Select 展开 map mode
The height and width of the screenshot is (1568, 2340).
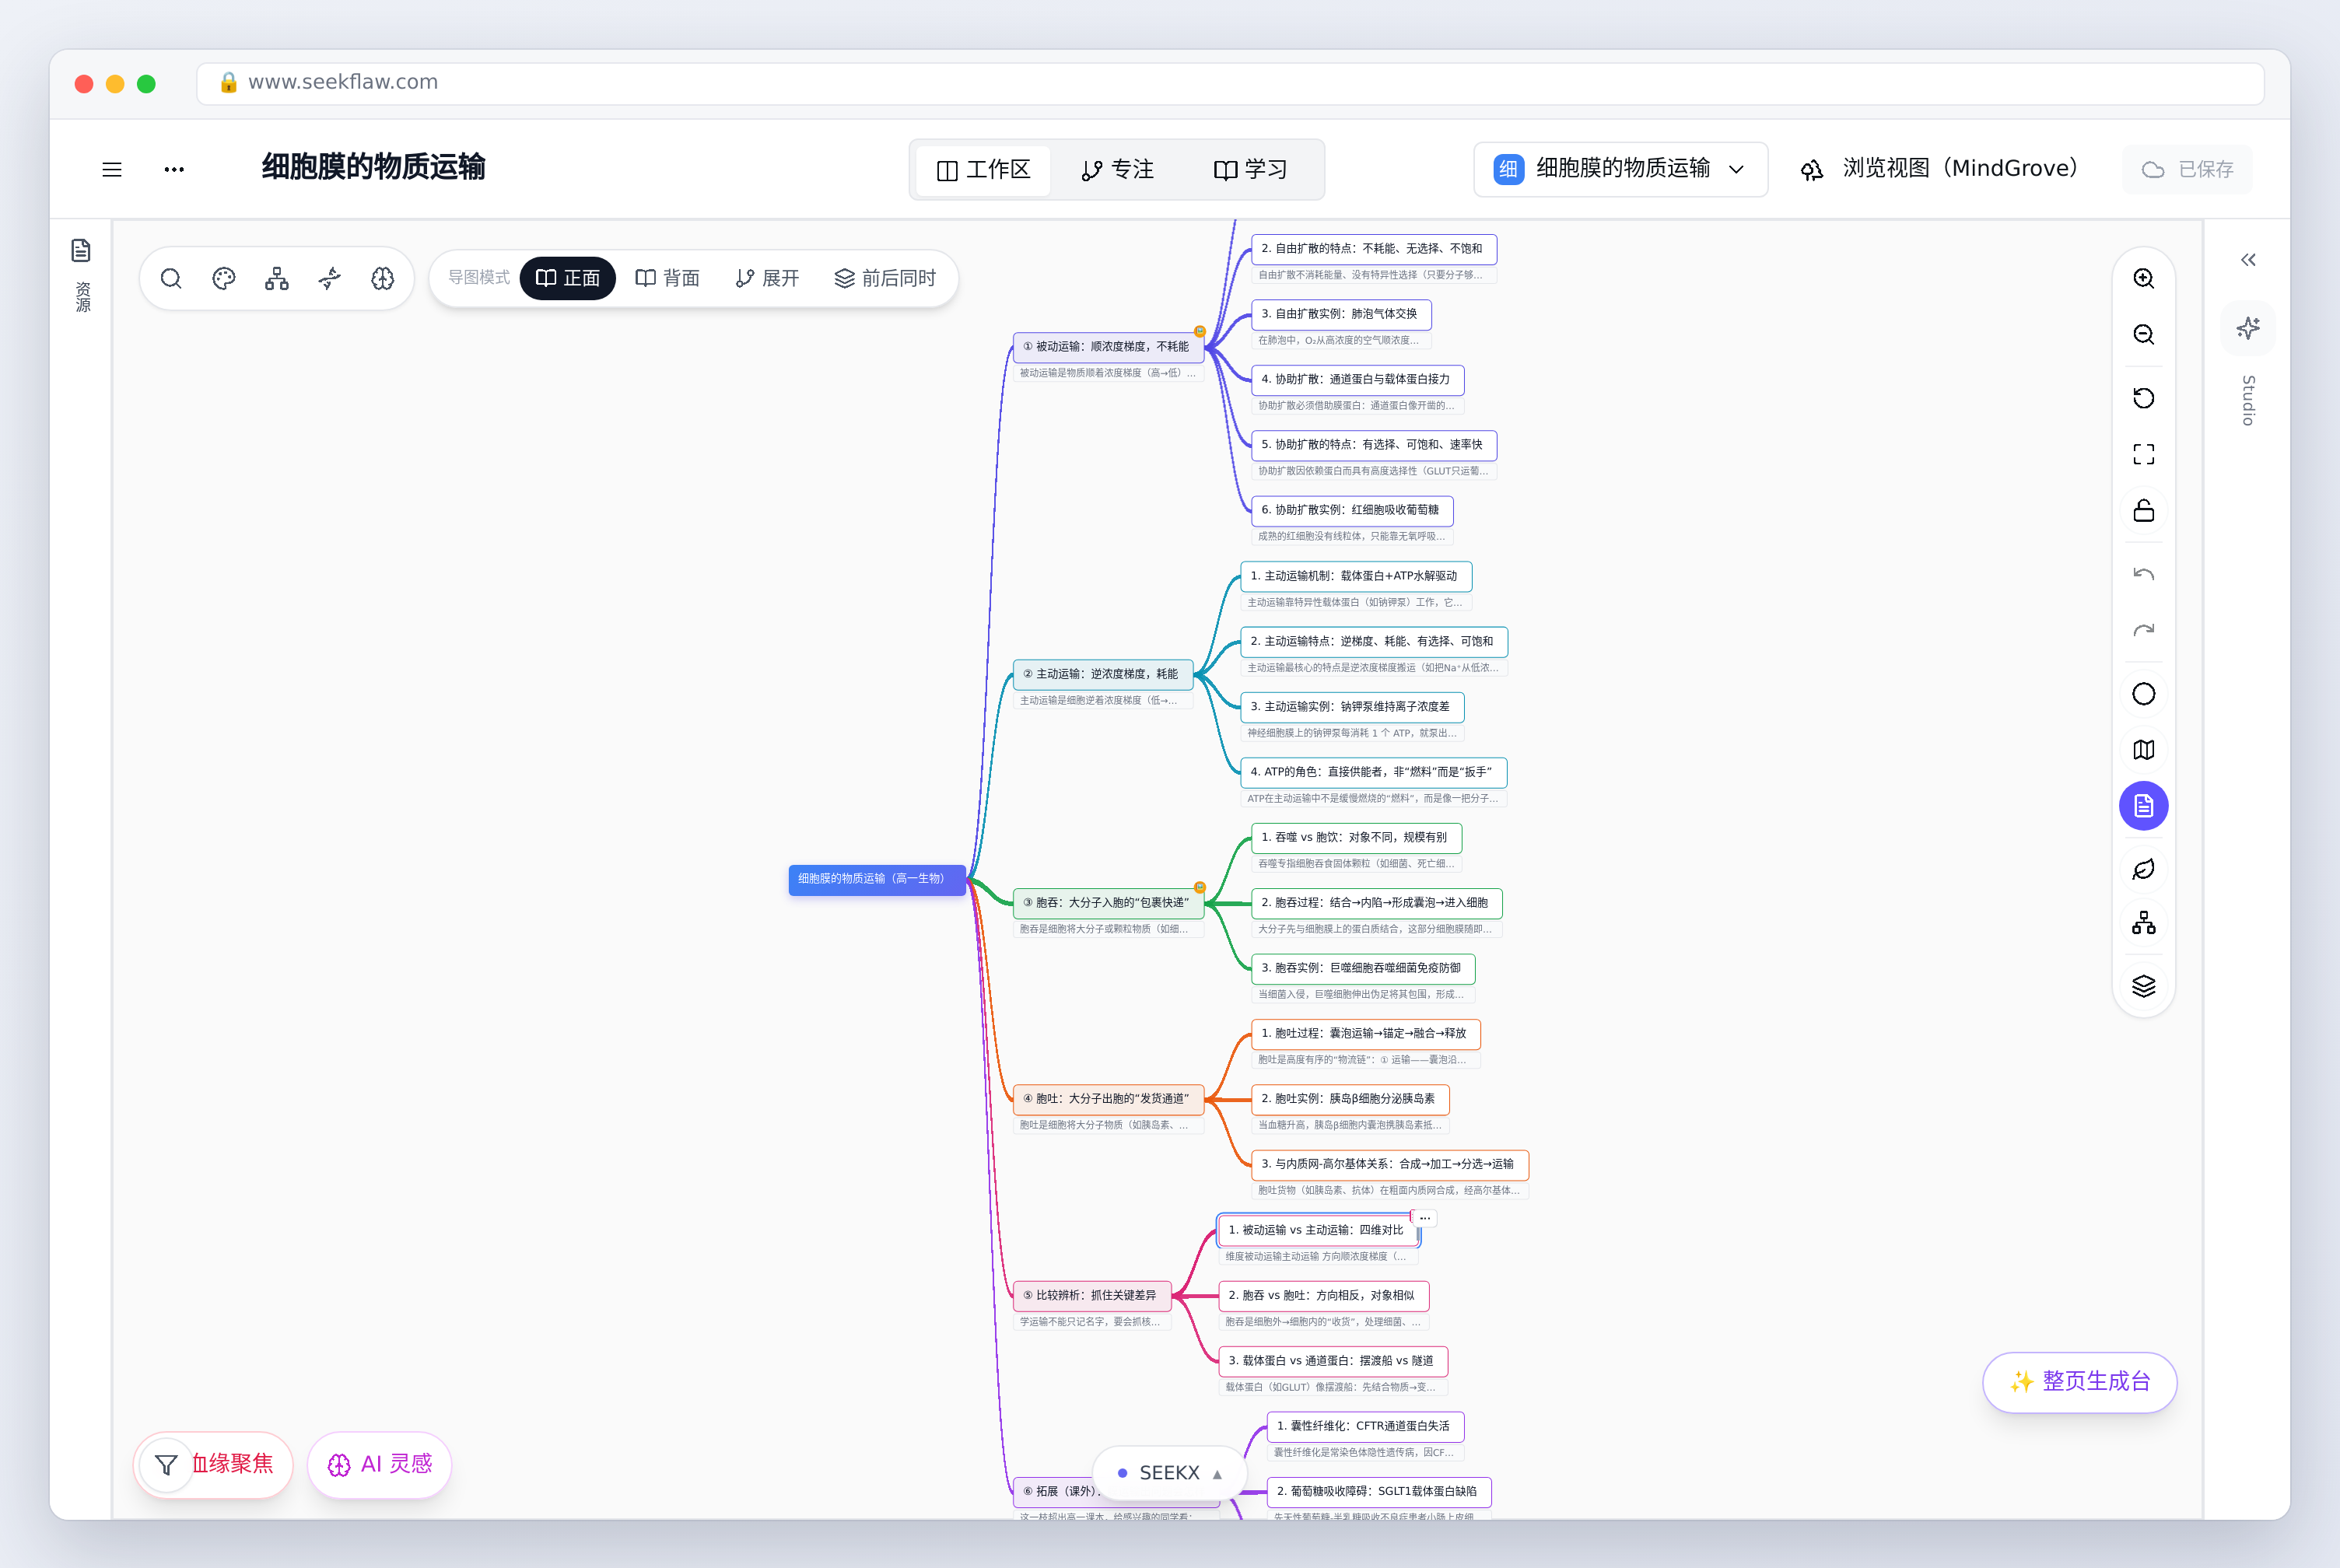tap(767, 278)
